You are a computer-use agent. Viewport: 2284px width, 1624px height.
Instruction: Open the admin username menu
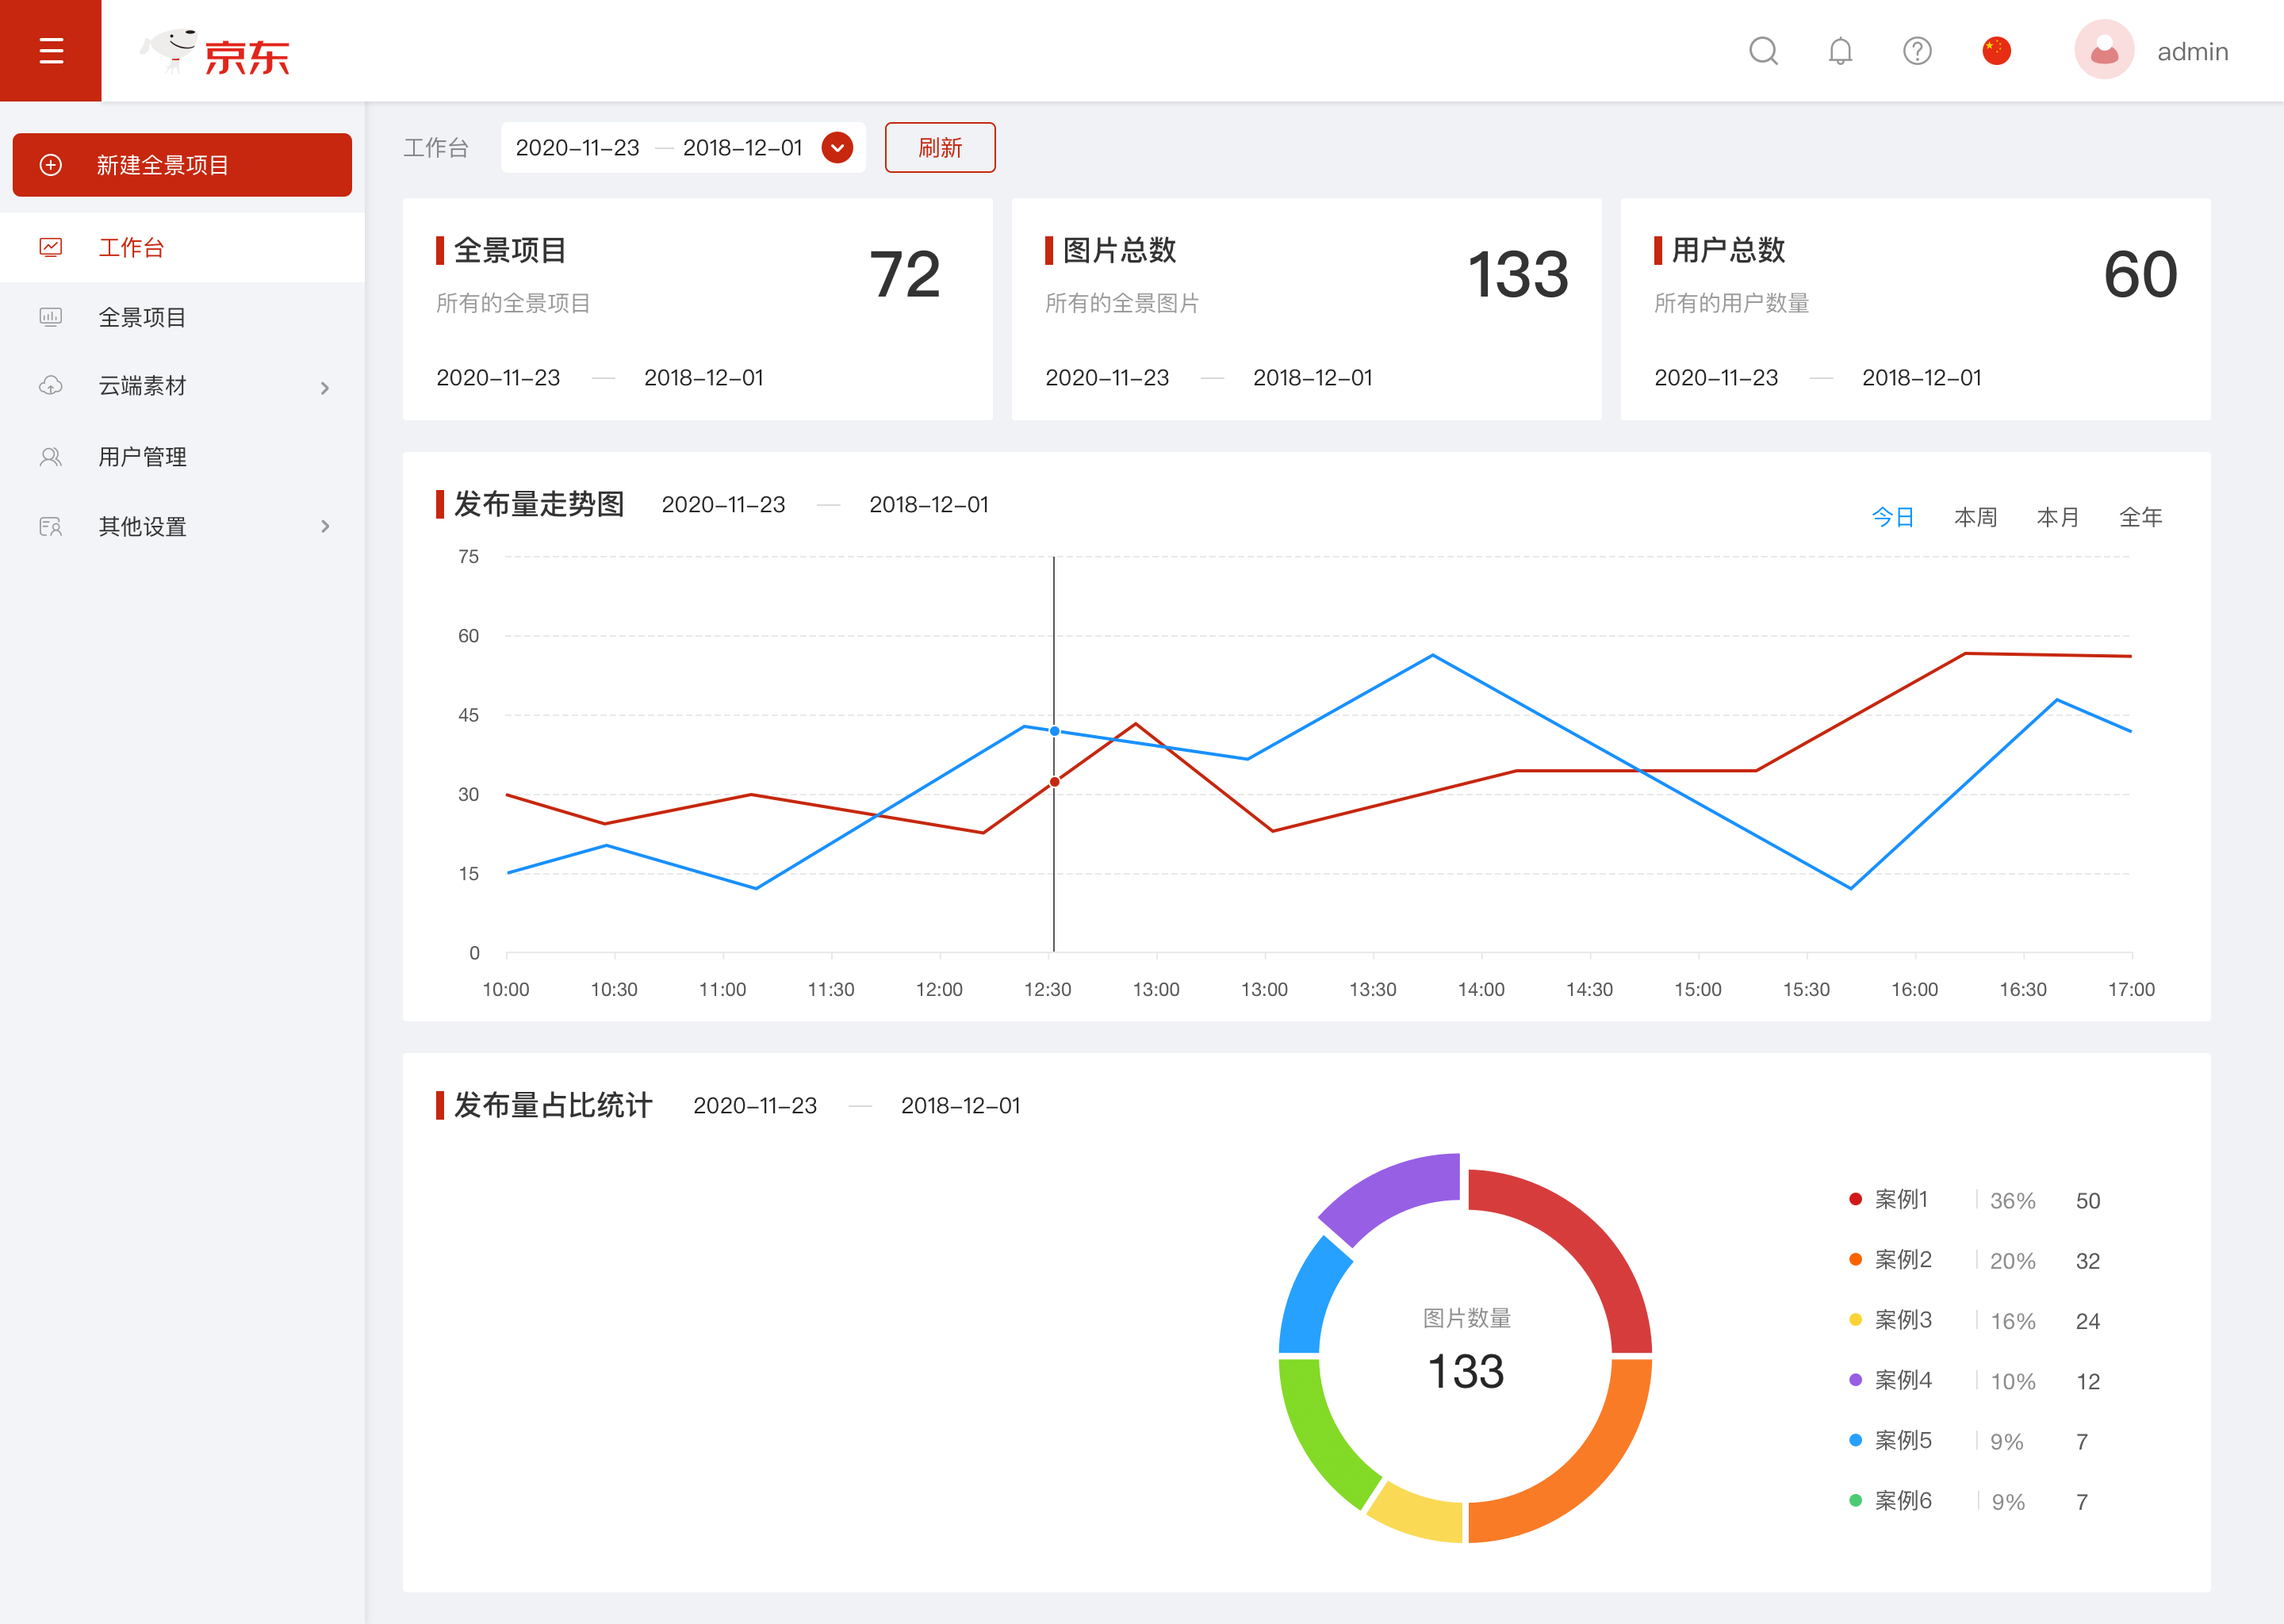coord(2192,52)
